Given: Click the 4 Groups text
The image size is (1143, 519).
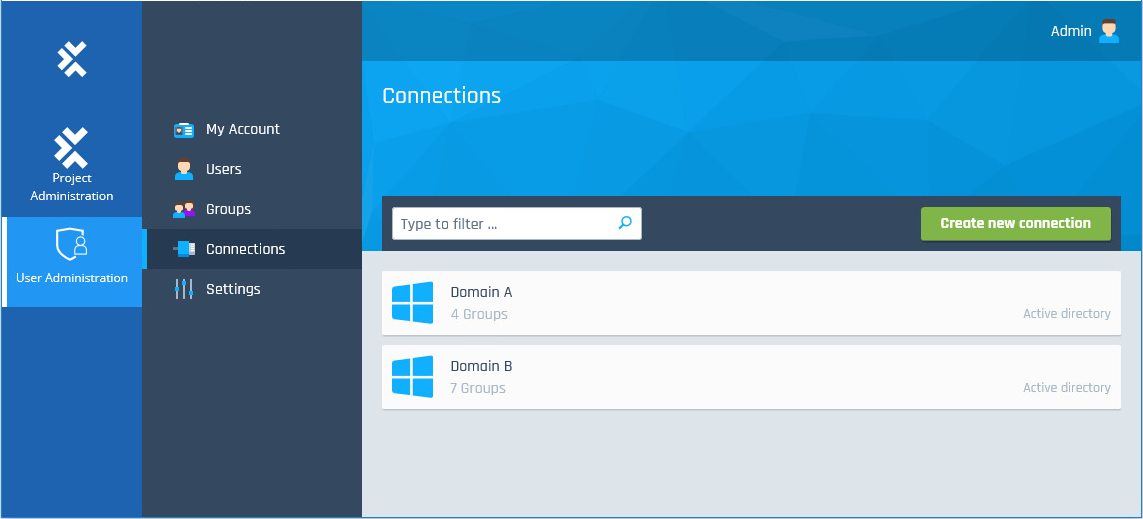Looking at the screenshot, I should [479, 315].
